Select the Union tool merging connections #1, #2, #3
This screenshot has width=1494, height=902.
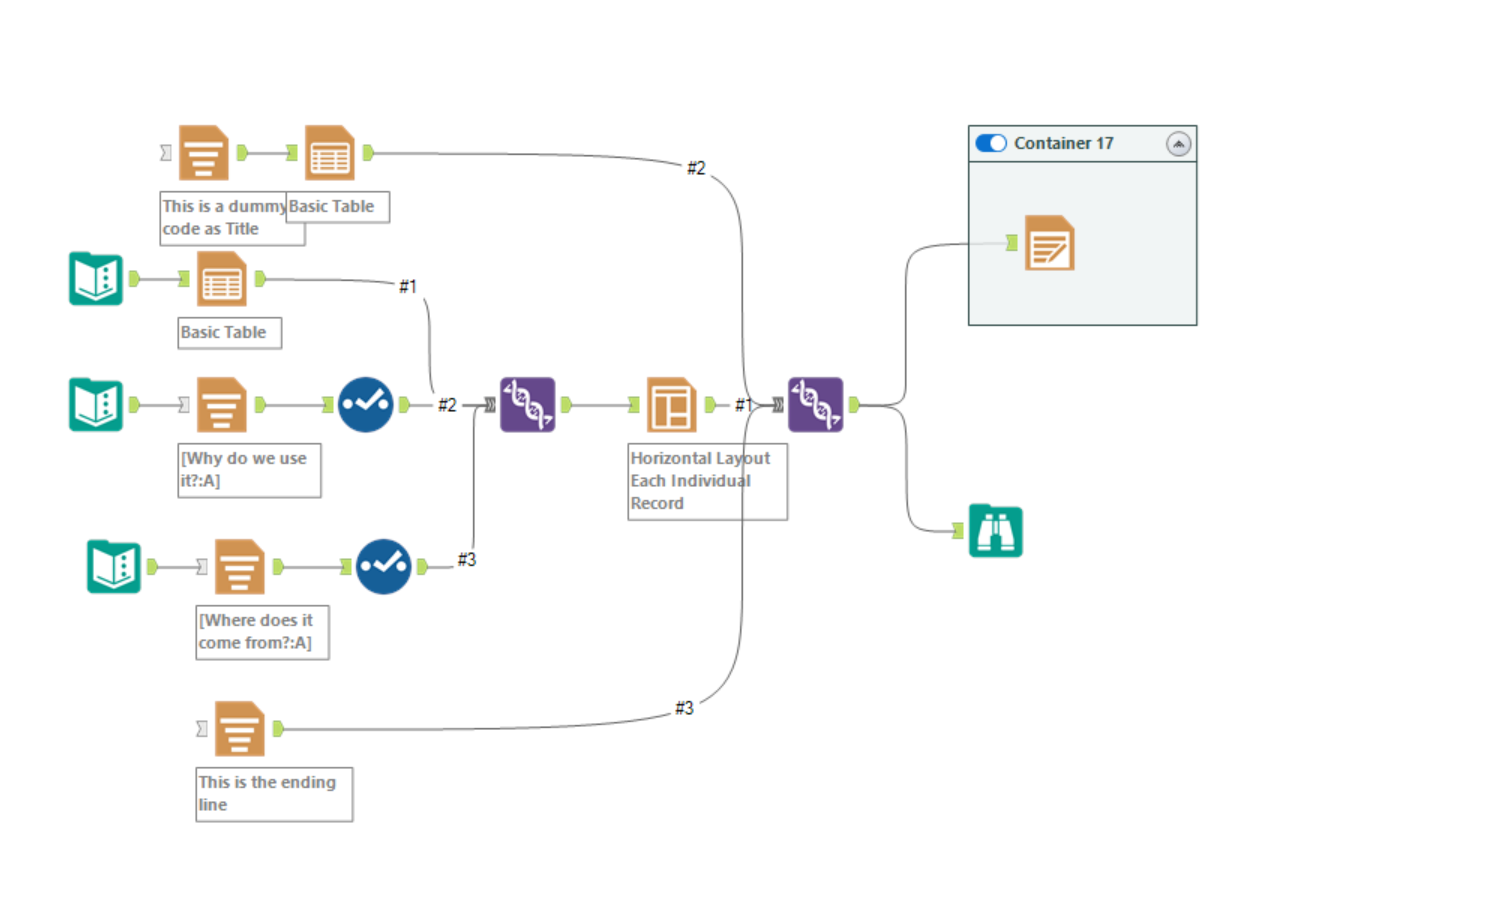click(x=527, y=404)
